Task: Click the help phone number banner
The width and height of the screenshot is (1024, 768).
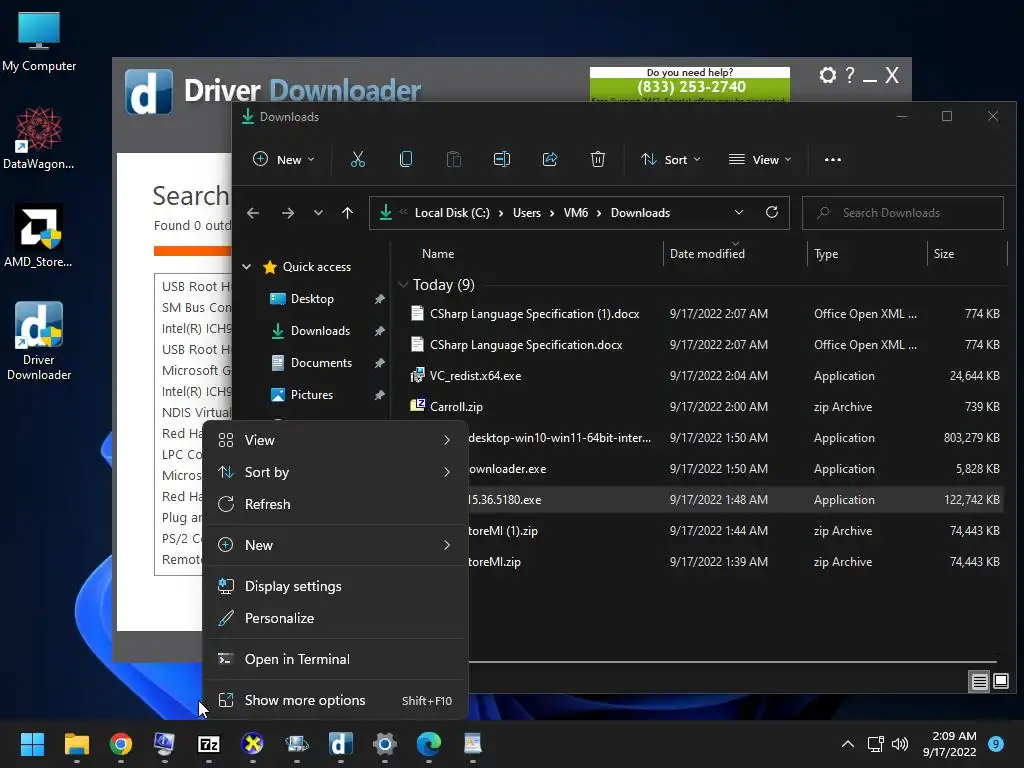Action: point(690,84)
